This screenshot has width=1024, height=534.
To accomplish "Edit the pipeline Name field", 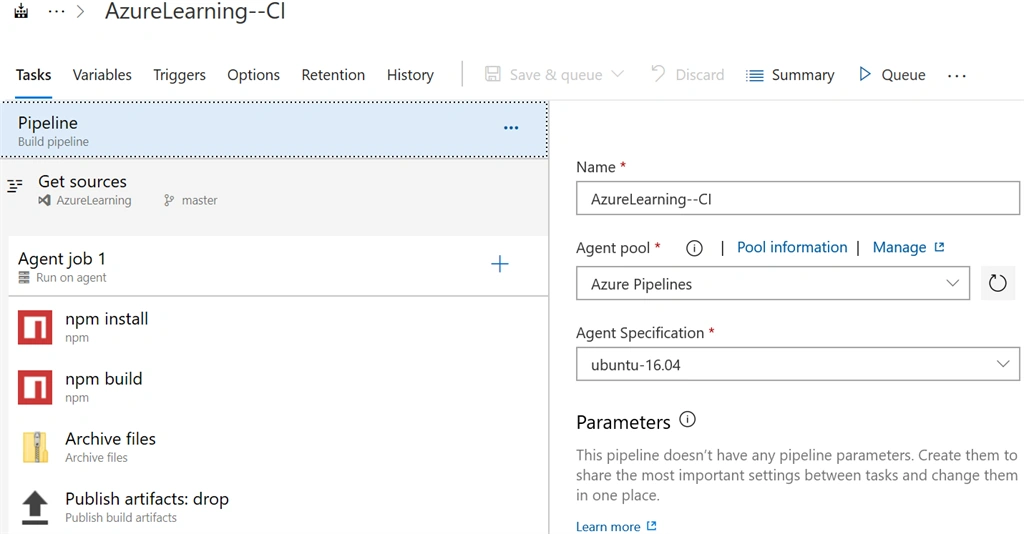I will [797, 198].
